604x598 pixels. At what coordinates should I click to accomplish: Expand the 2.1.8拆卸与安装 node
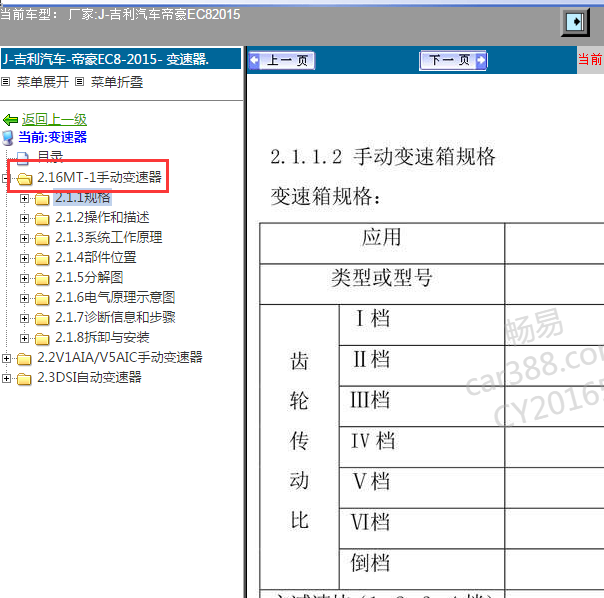pos(24,338)
